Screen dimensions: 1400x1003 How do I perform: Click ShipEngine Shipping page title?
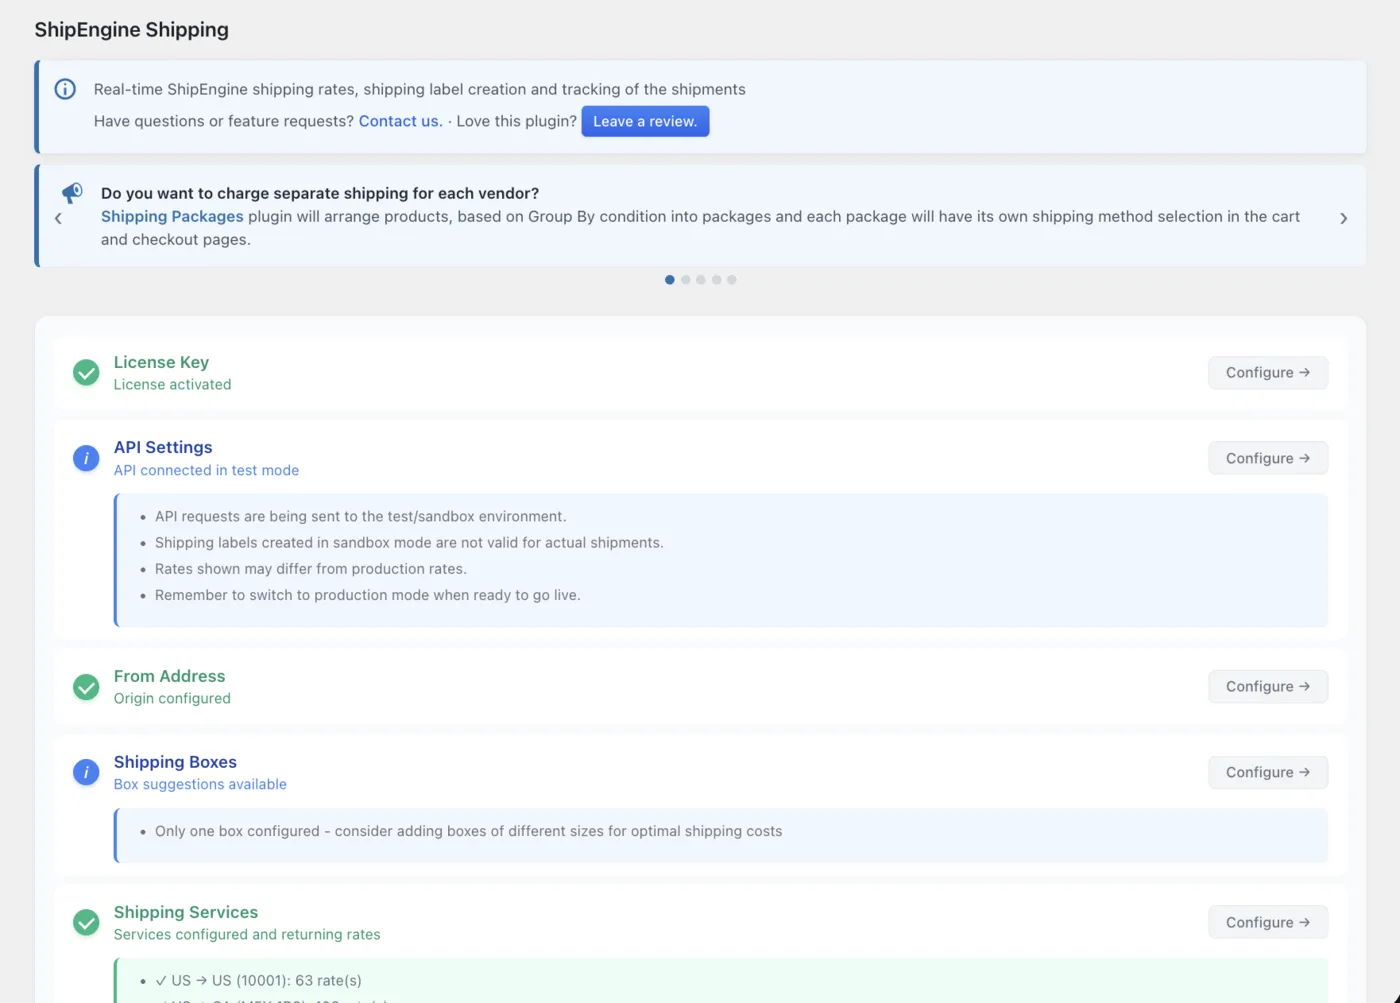tap(131, 30)
